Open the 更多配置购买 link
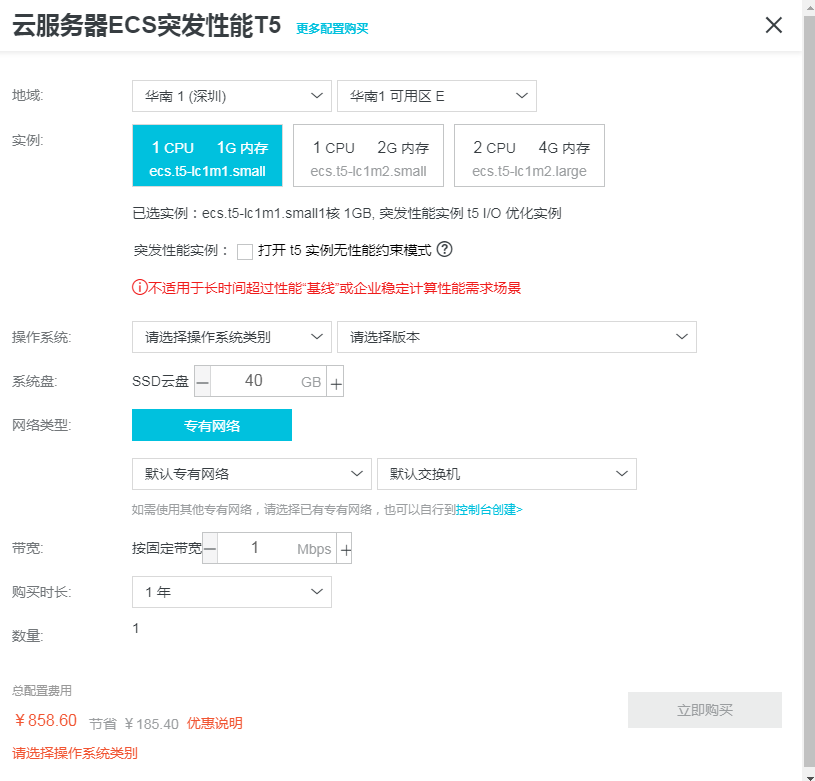815x781 pixels. coord(332,29)
